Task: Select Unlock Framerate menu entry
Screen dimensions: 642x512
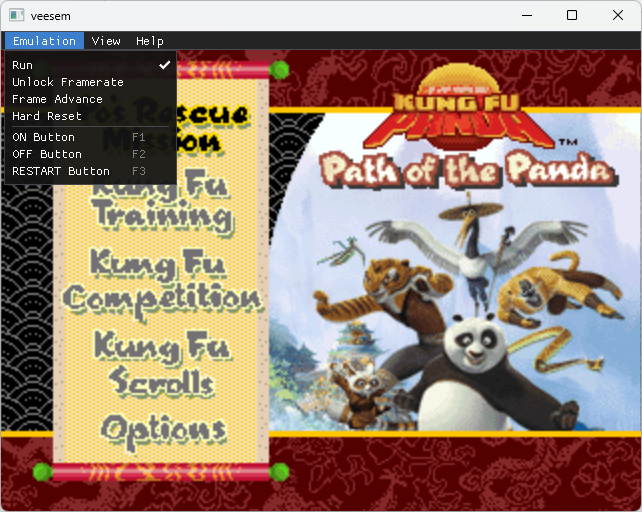Action: coord(90,82)
